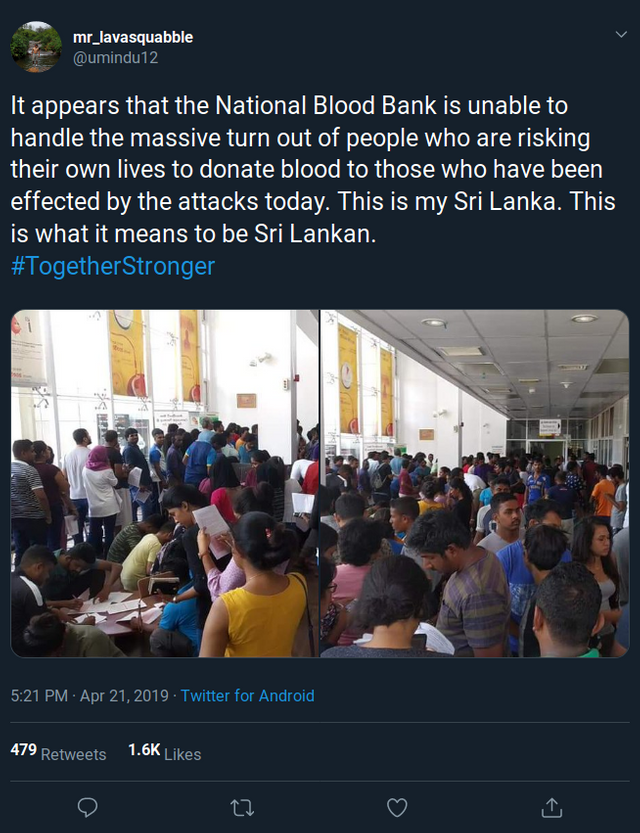Open the #TogetherStronger hashtag

click(x=112, y=266)
